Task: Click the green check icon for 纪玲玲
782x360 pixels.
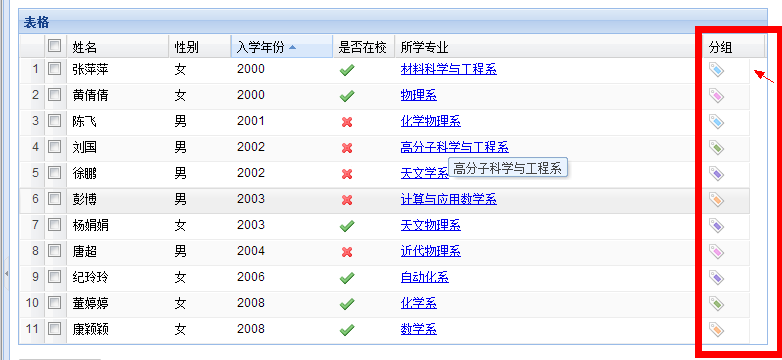Action: [347, 278]
